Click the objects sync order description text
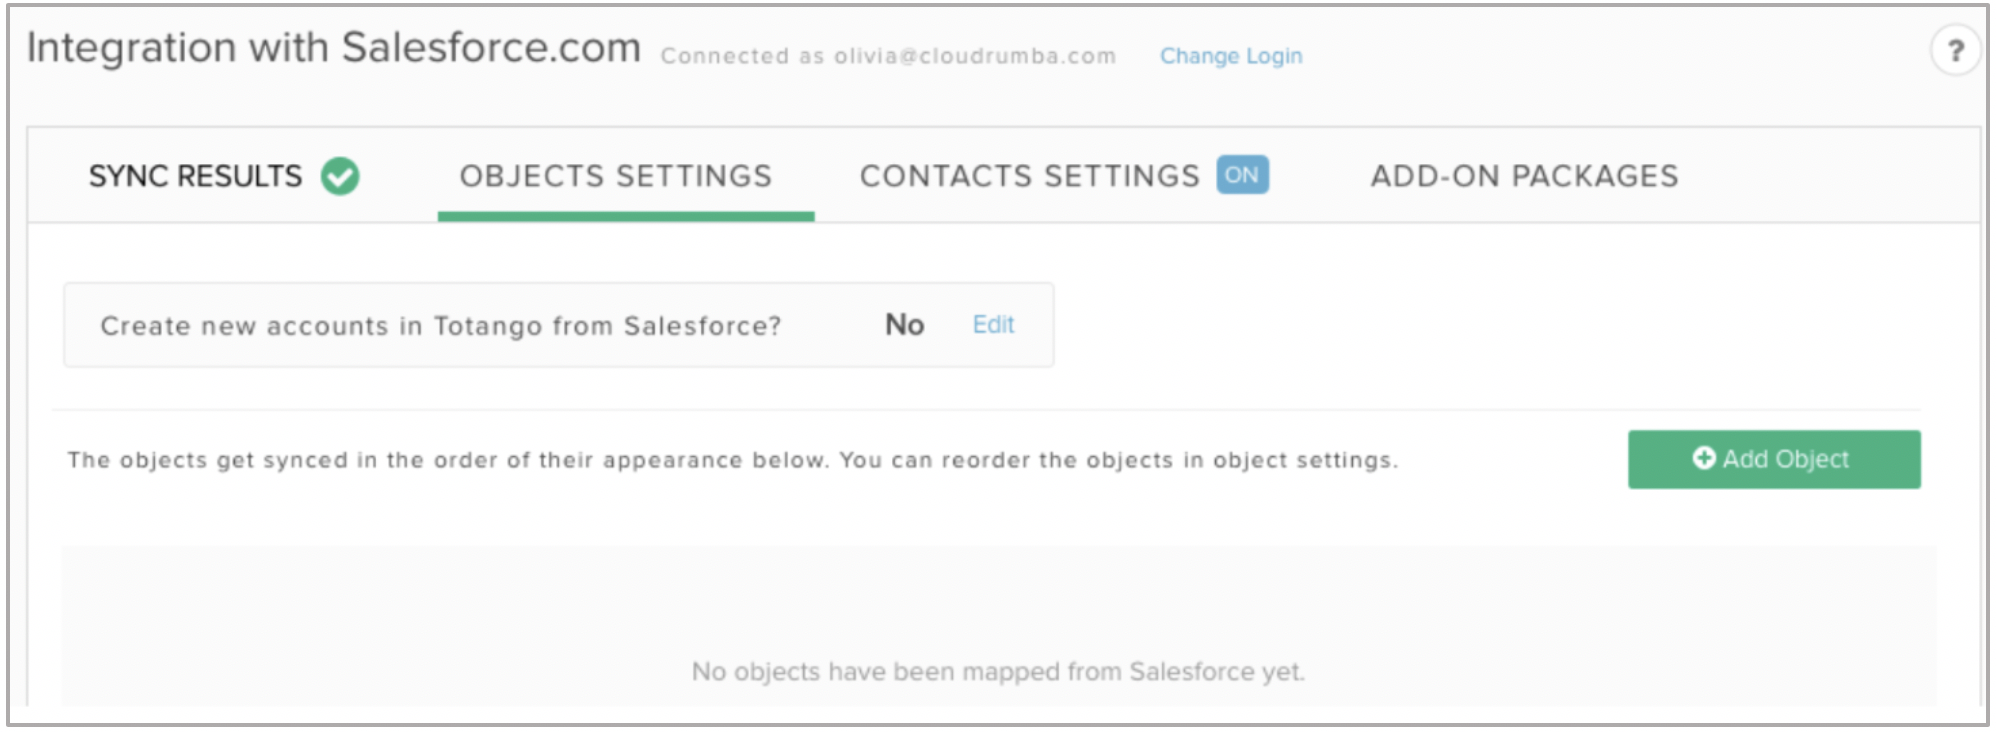The image size is (1996, 732). click(732, 460)
